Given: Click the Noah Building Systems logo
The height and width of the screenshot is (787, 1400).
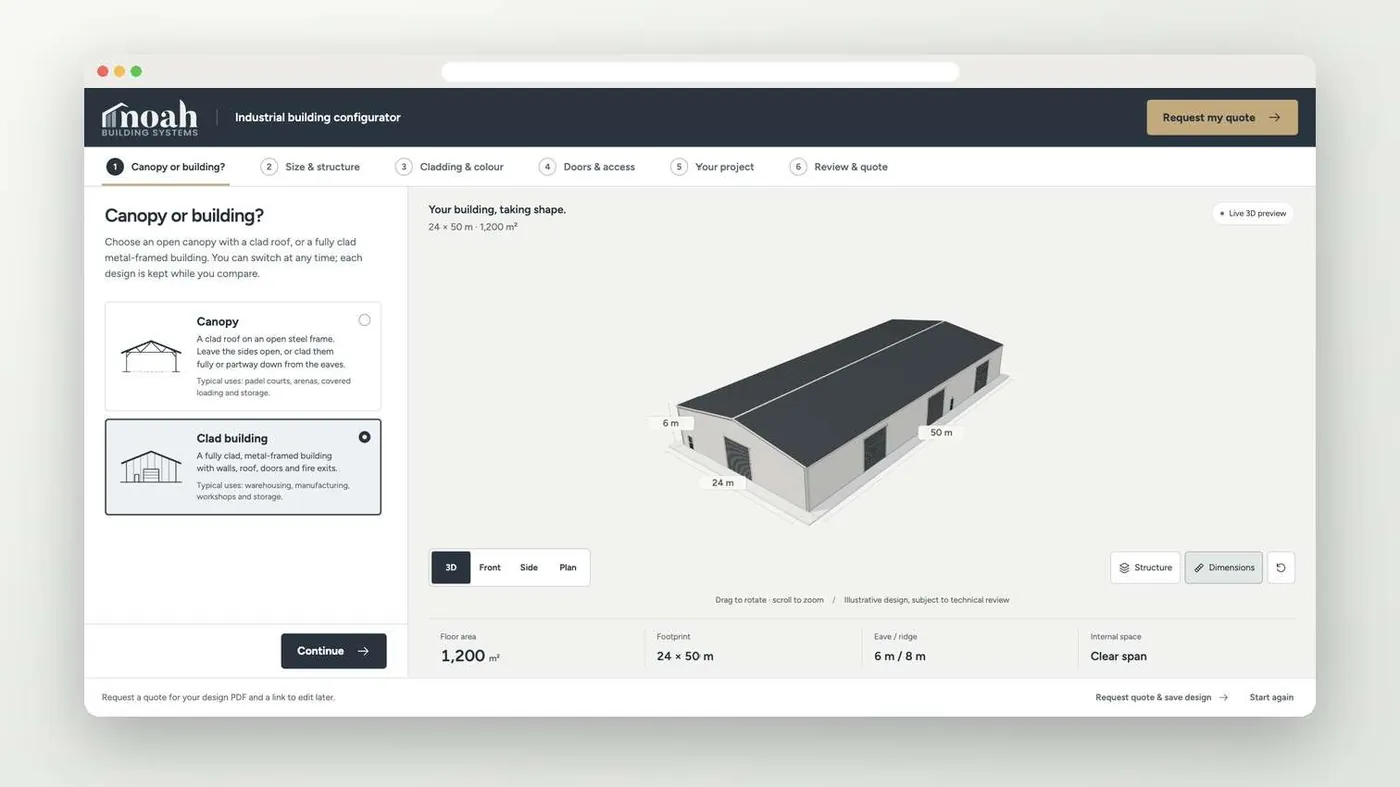Looking at the screenshot, I should (x=150, y=118).
